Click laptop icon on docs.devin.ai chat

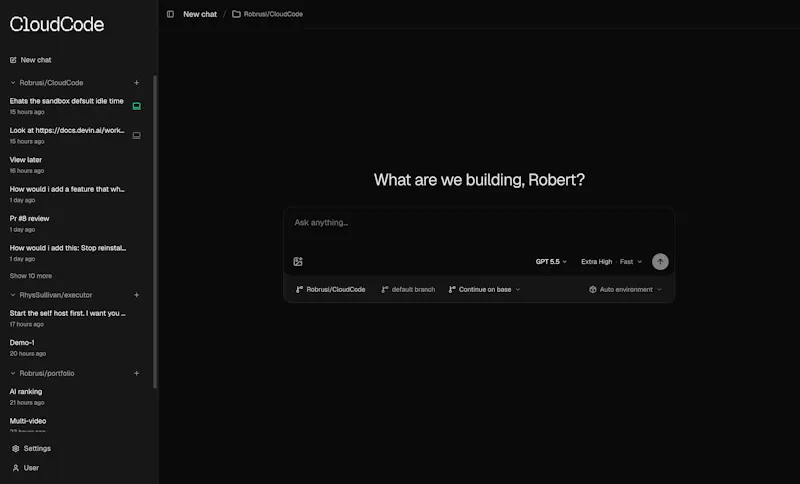point(137,136)
